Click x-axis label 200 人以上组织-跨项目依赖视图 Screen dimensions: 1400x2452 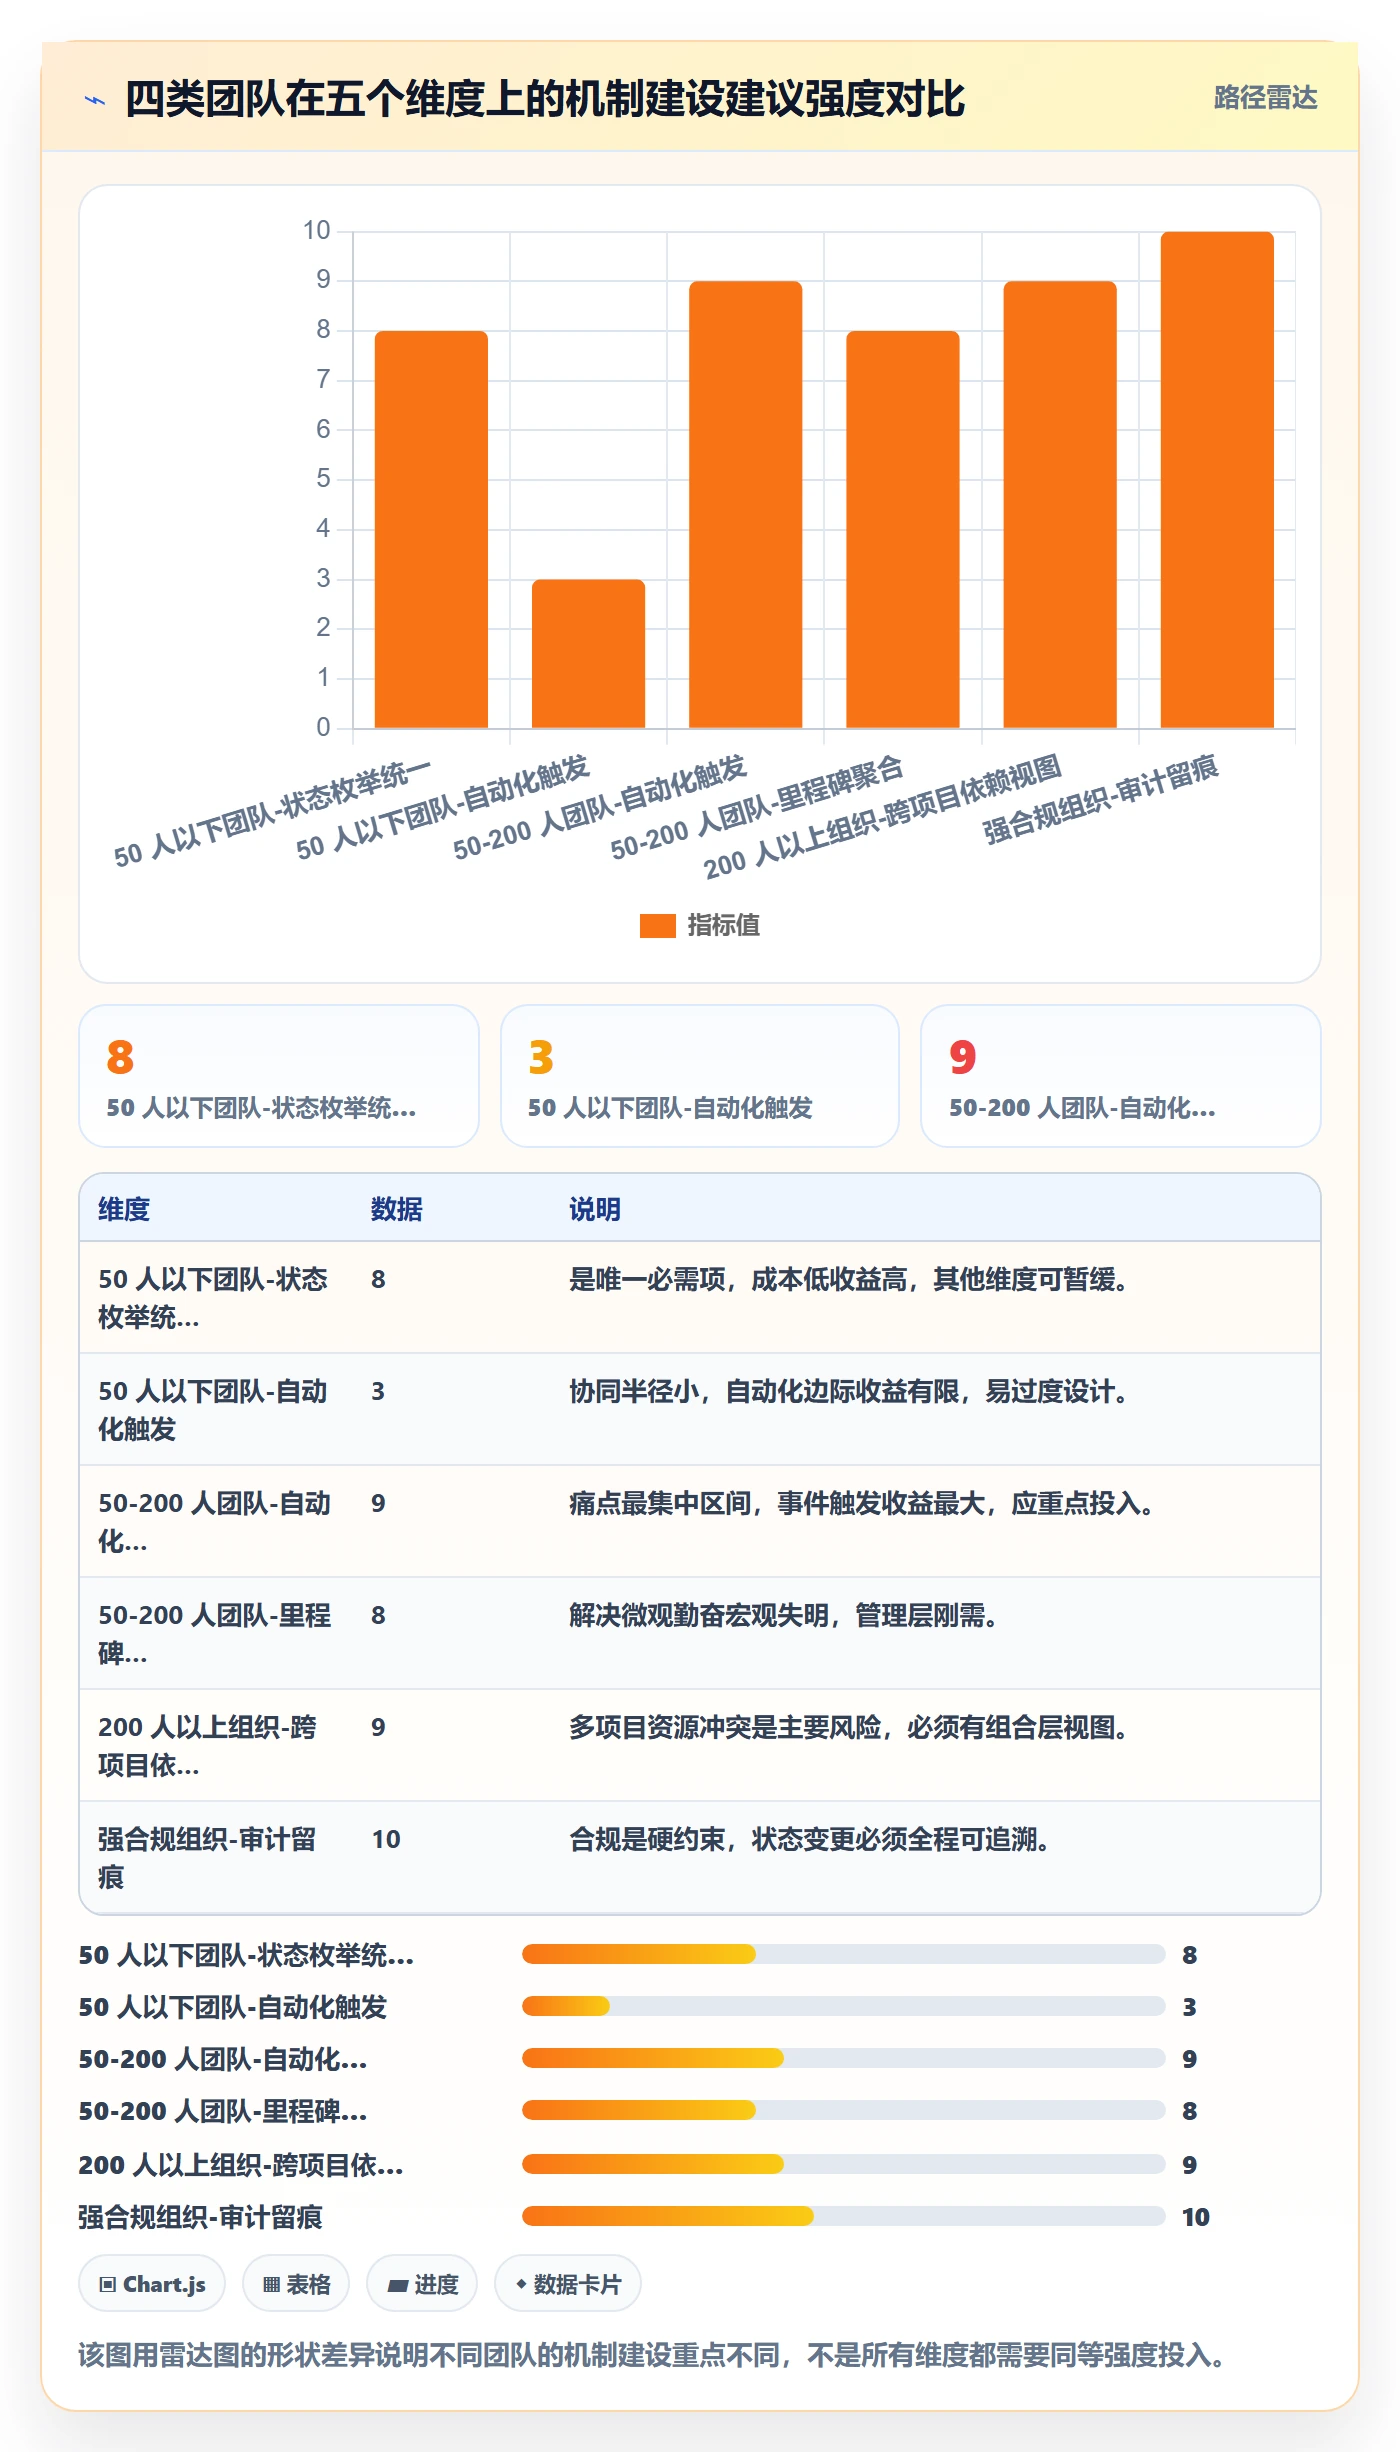pos(883,816)
